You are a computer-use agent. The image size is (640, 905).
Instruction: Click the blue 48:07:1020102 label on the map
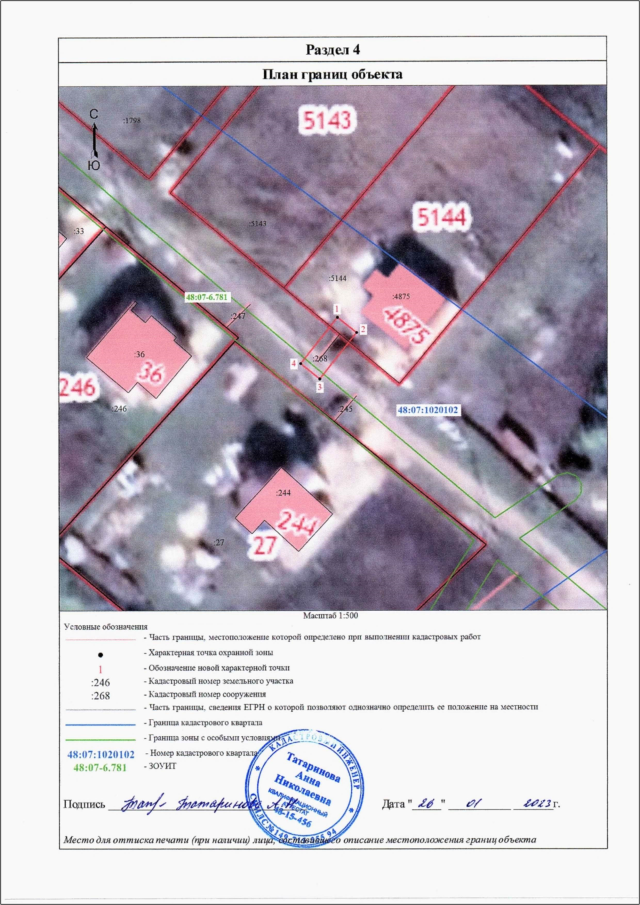[x=428, y=410]
